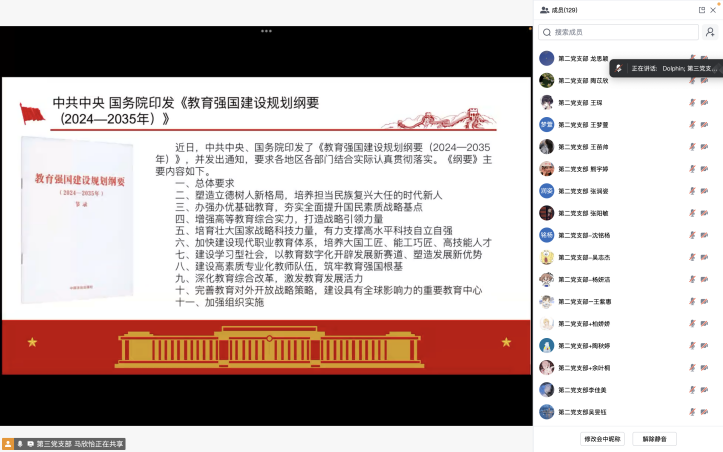Screen dimensions: 723x452
Task: Close the members panel
Action: point(713,10)
